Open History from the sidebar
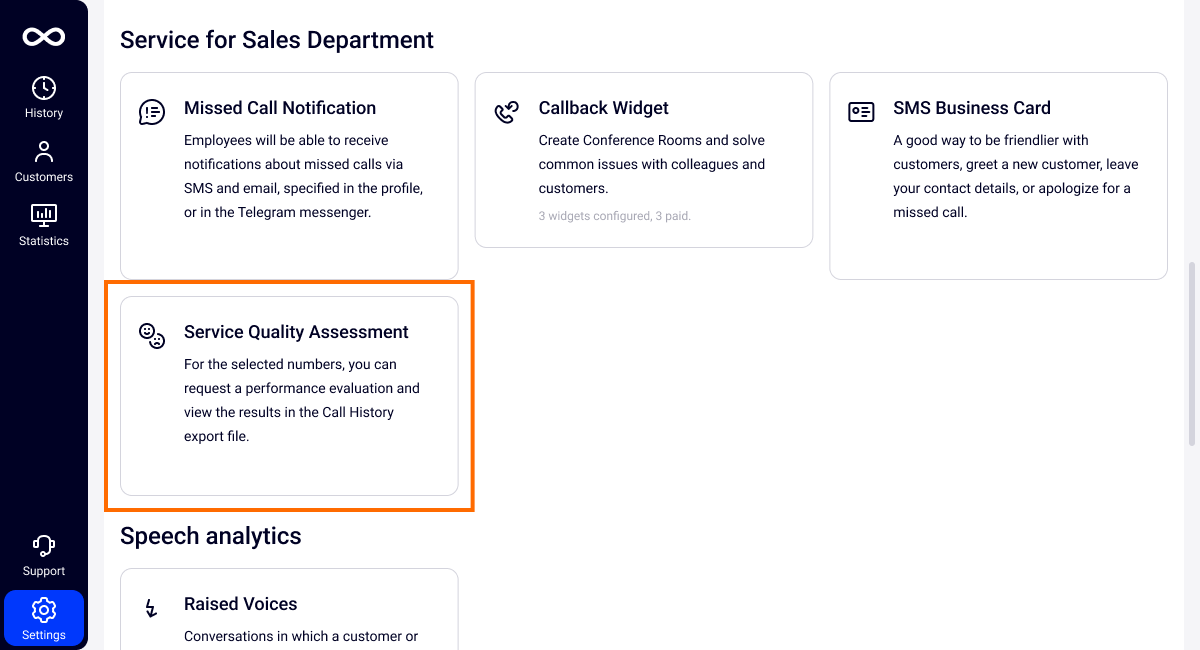The height and width of the screenshot is (650, 1200). pyautogui.click(x=44, y=97)
